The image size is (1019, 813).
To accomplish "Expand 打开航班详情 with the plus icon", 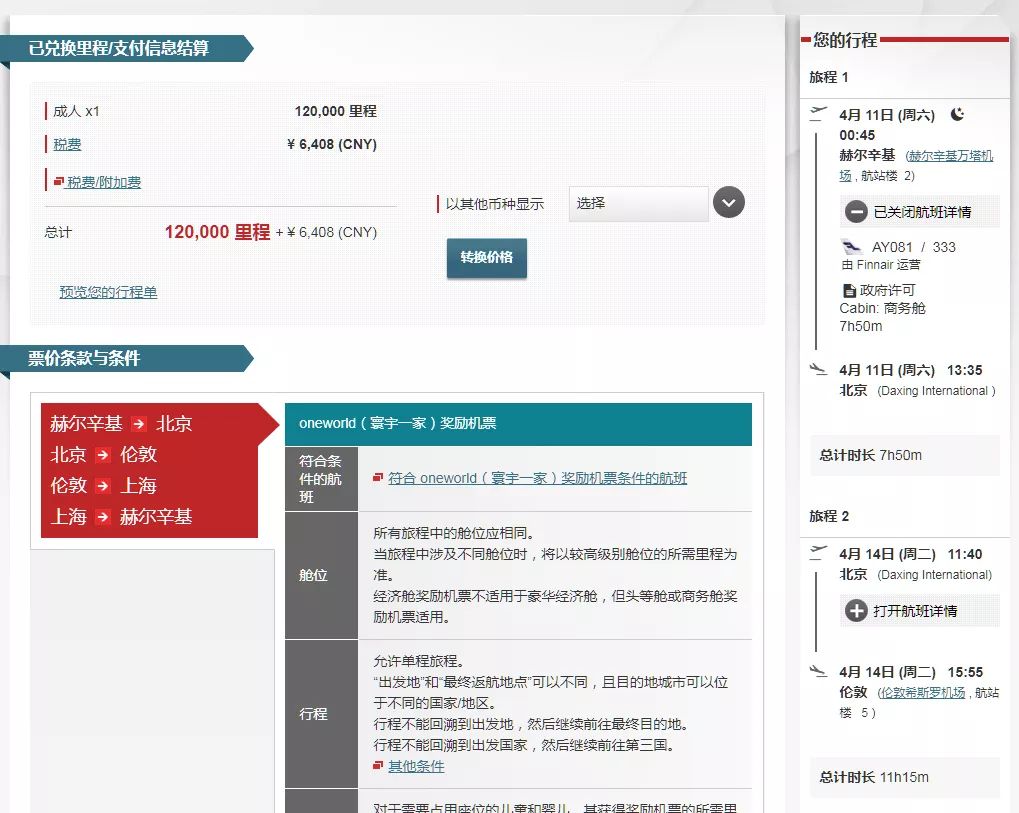I will [856, 611].
